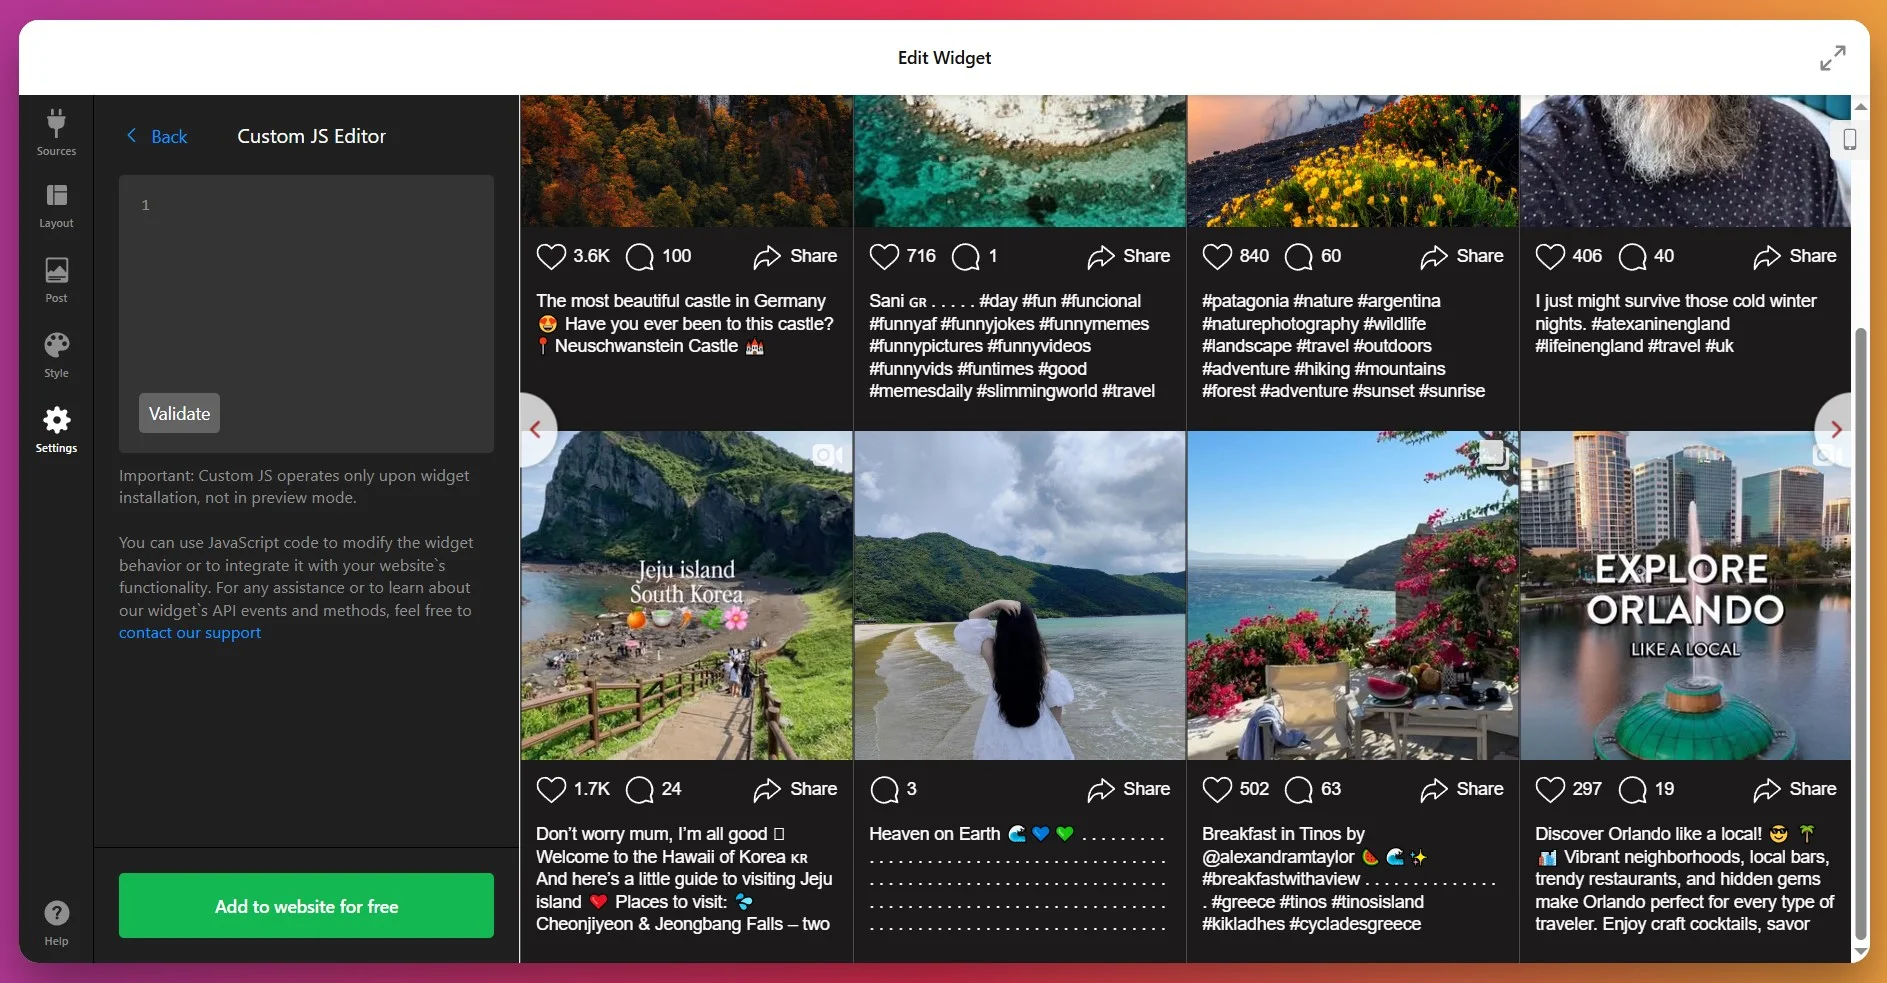
Task: Go back from Custom JS Editor
Action: point(158,137)
